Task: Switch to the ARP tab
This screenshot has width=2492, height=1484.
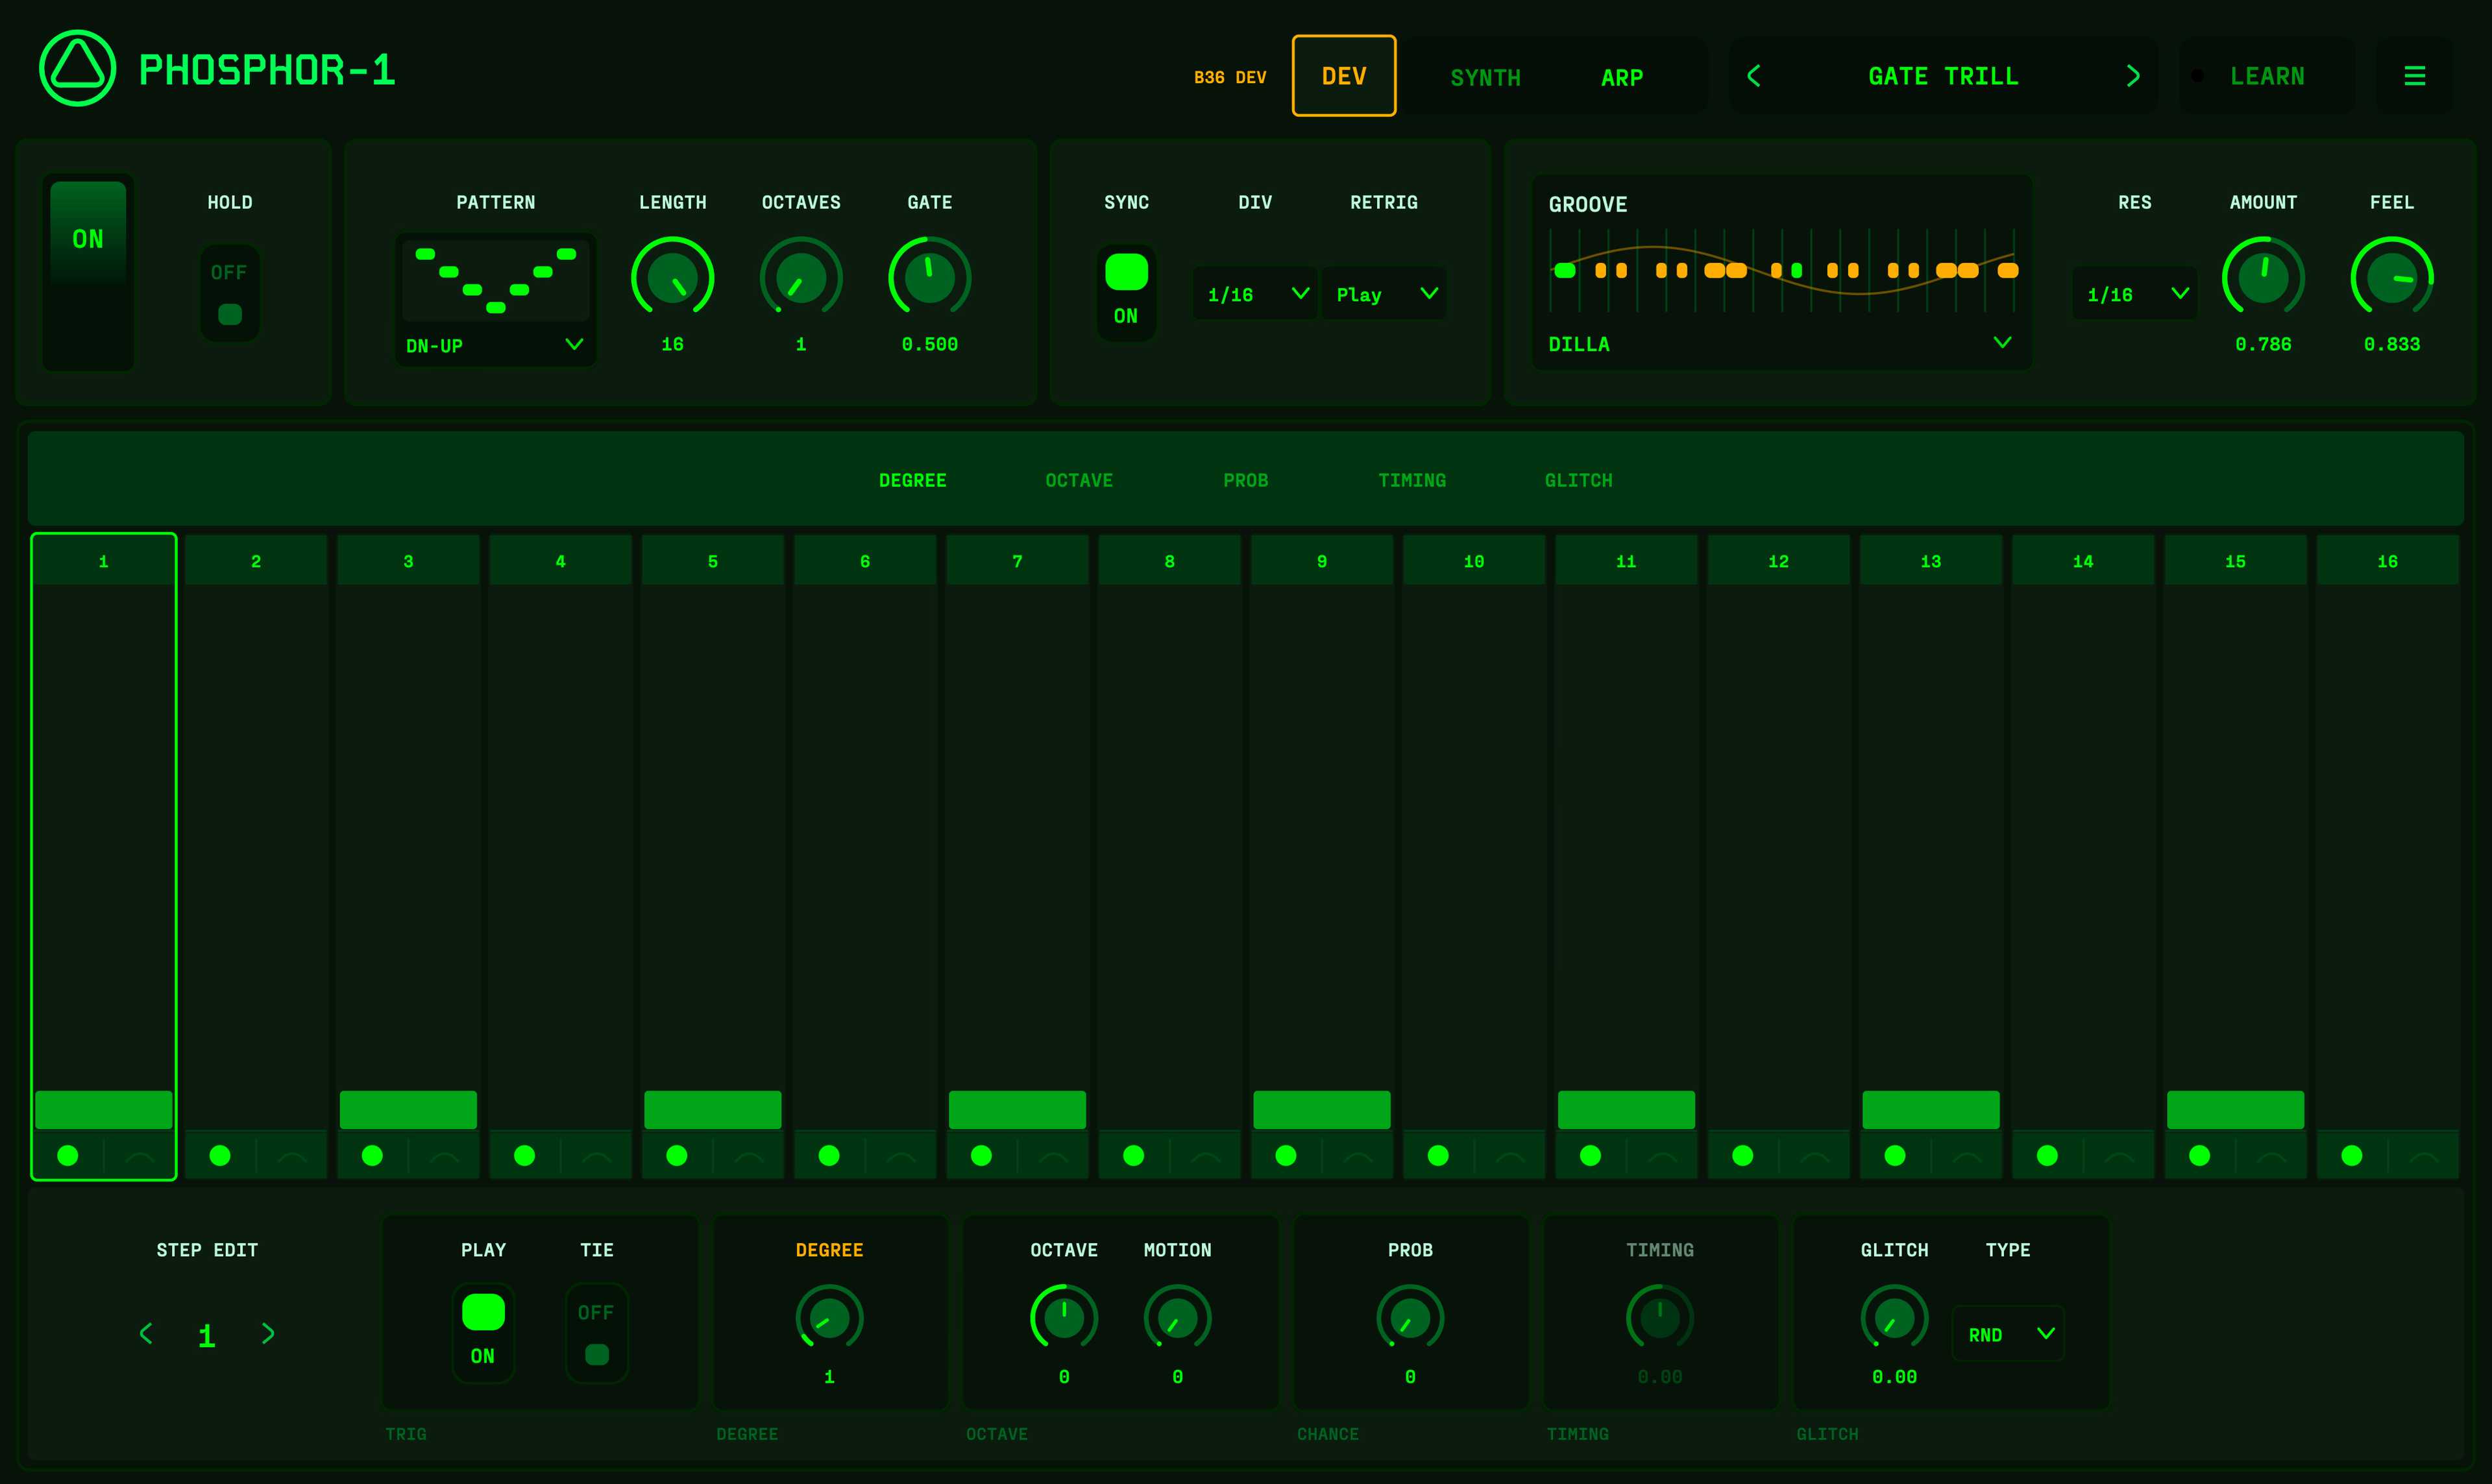Action: [1621, 77]
